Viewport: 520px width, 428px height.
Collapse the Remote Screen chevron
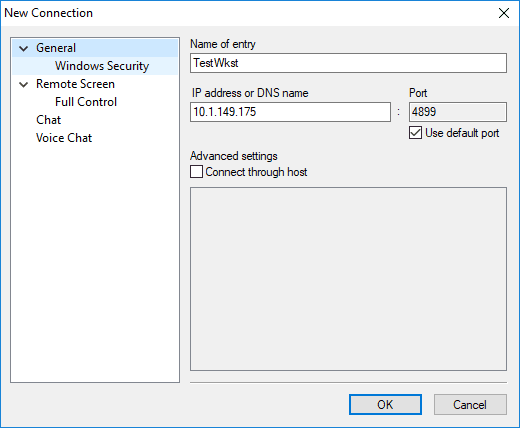pyautogui.click(x=23, y=85)
